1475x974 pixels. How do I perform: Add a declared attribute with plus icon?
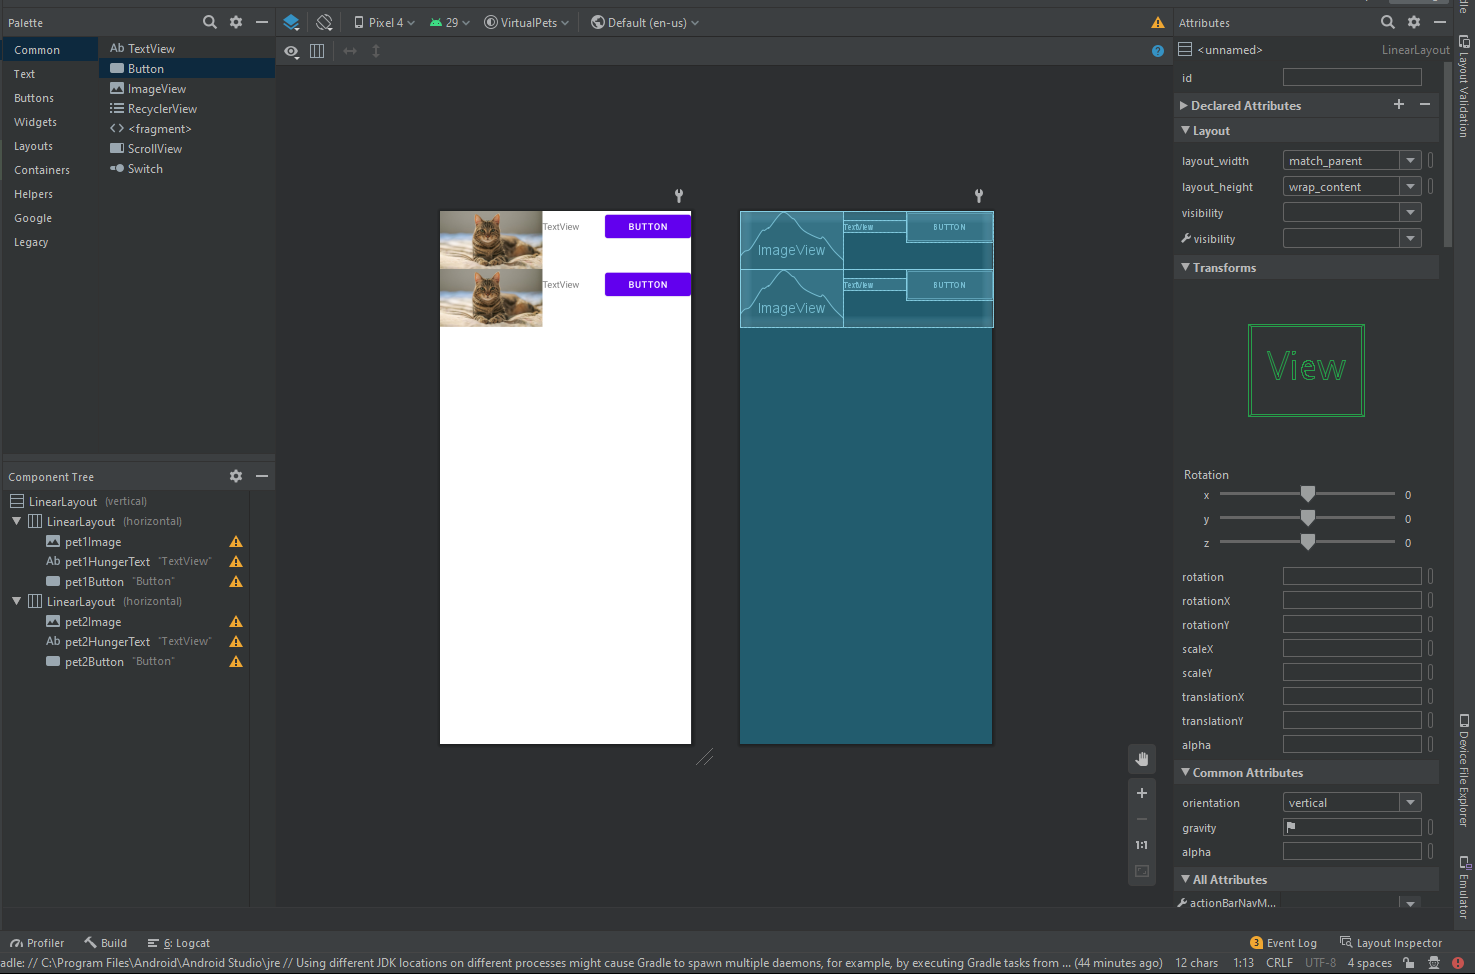point(1399,105)
